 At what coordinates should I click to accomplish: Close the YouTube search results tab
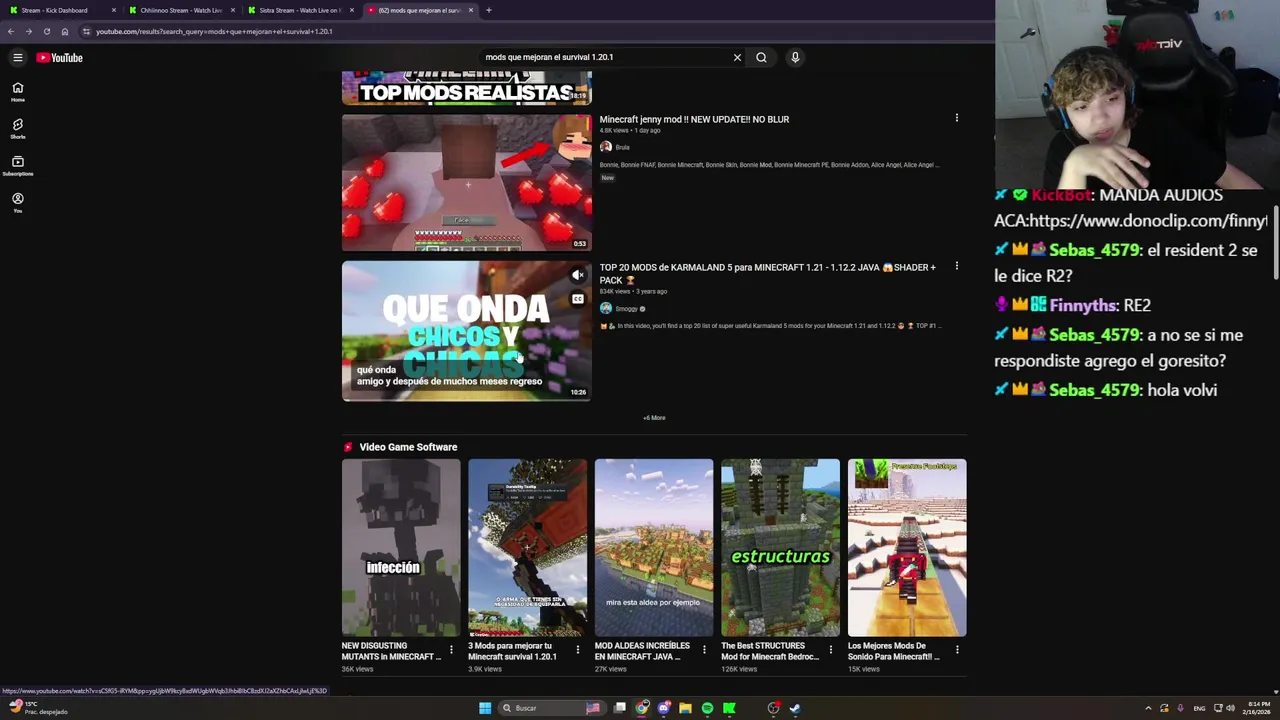click(470, 10)
